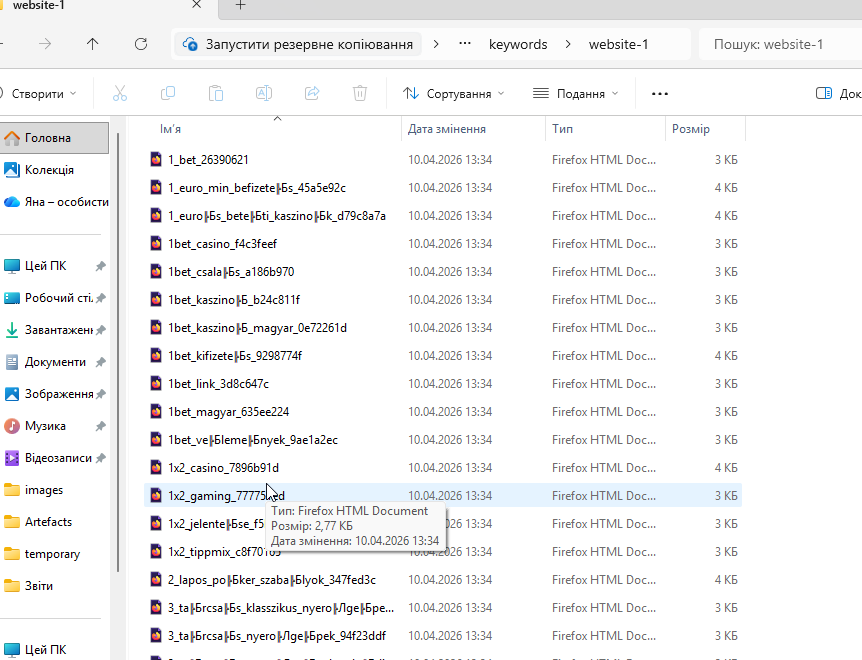The image size is (862, 660).
Task: Open dropdown chevron after keywords breadcrumb
Action: pyautogui.click(x=568, y=44)
